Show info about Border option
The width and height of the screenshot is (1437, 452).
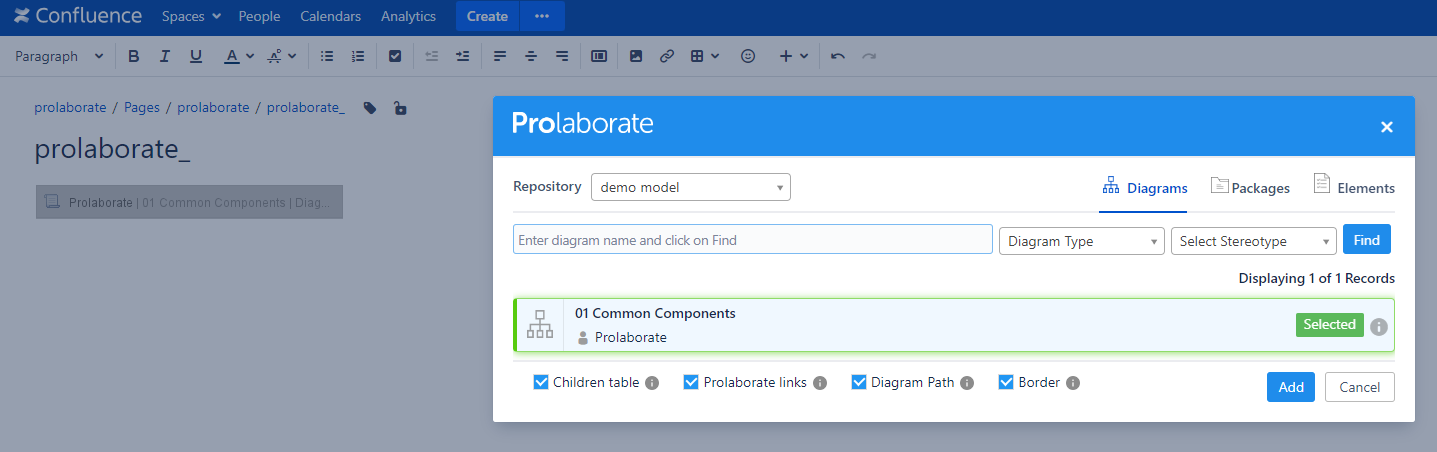1073,383
